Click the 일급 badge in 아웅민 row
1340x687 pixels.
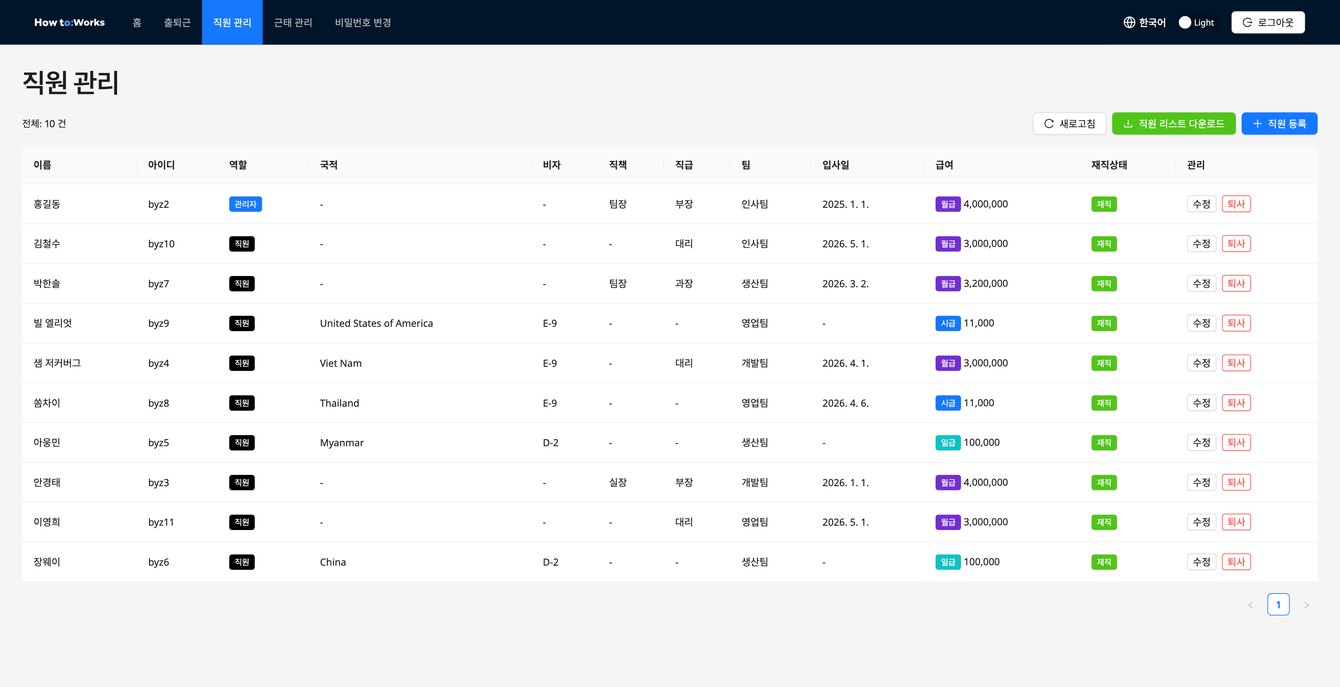947,442
